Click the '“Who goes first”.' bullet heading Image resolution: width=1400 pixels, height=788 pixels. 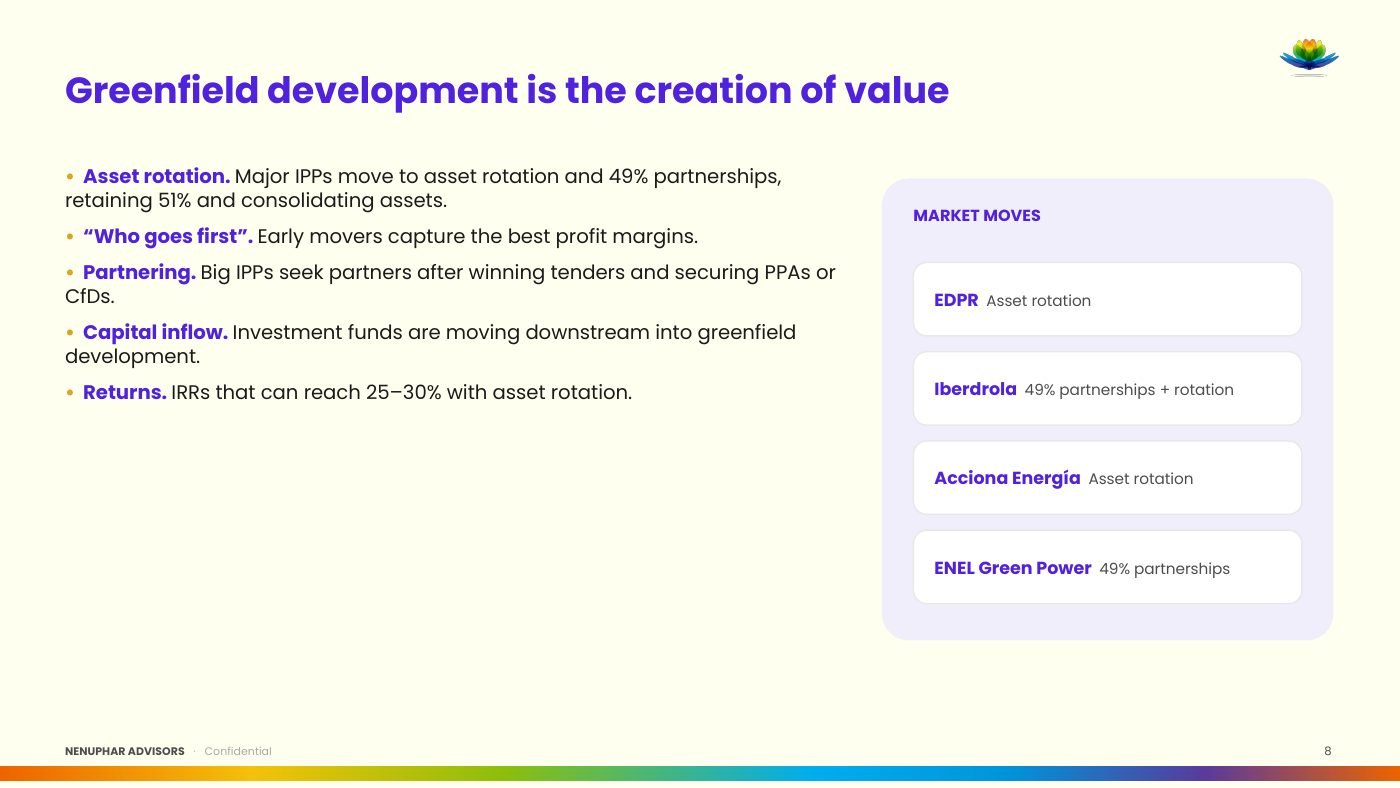[x=168, y=237]
